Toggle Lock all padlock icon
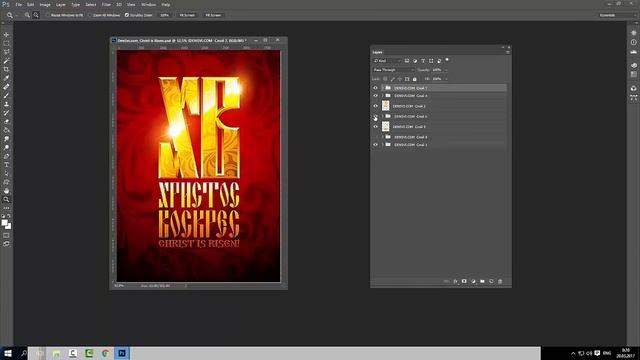 [x=414, y=79]
